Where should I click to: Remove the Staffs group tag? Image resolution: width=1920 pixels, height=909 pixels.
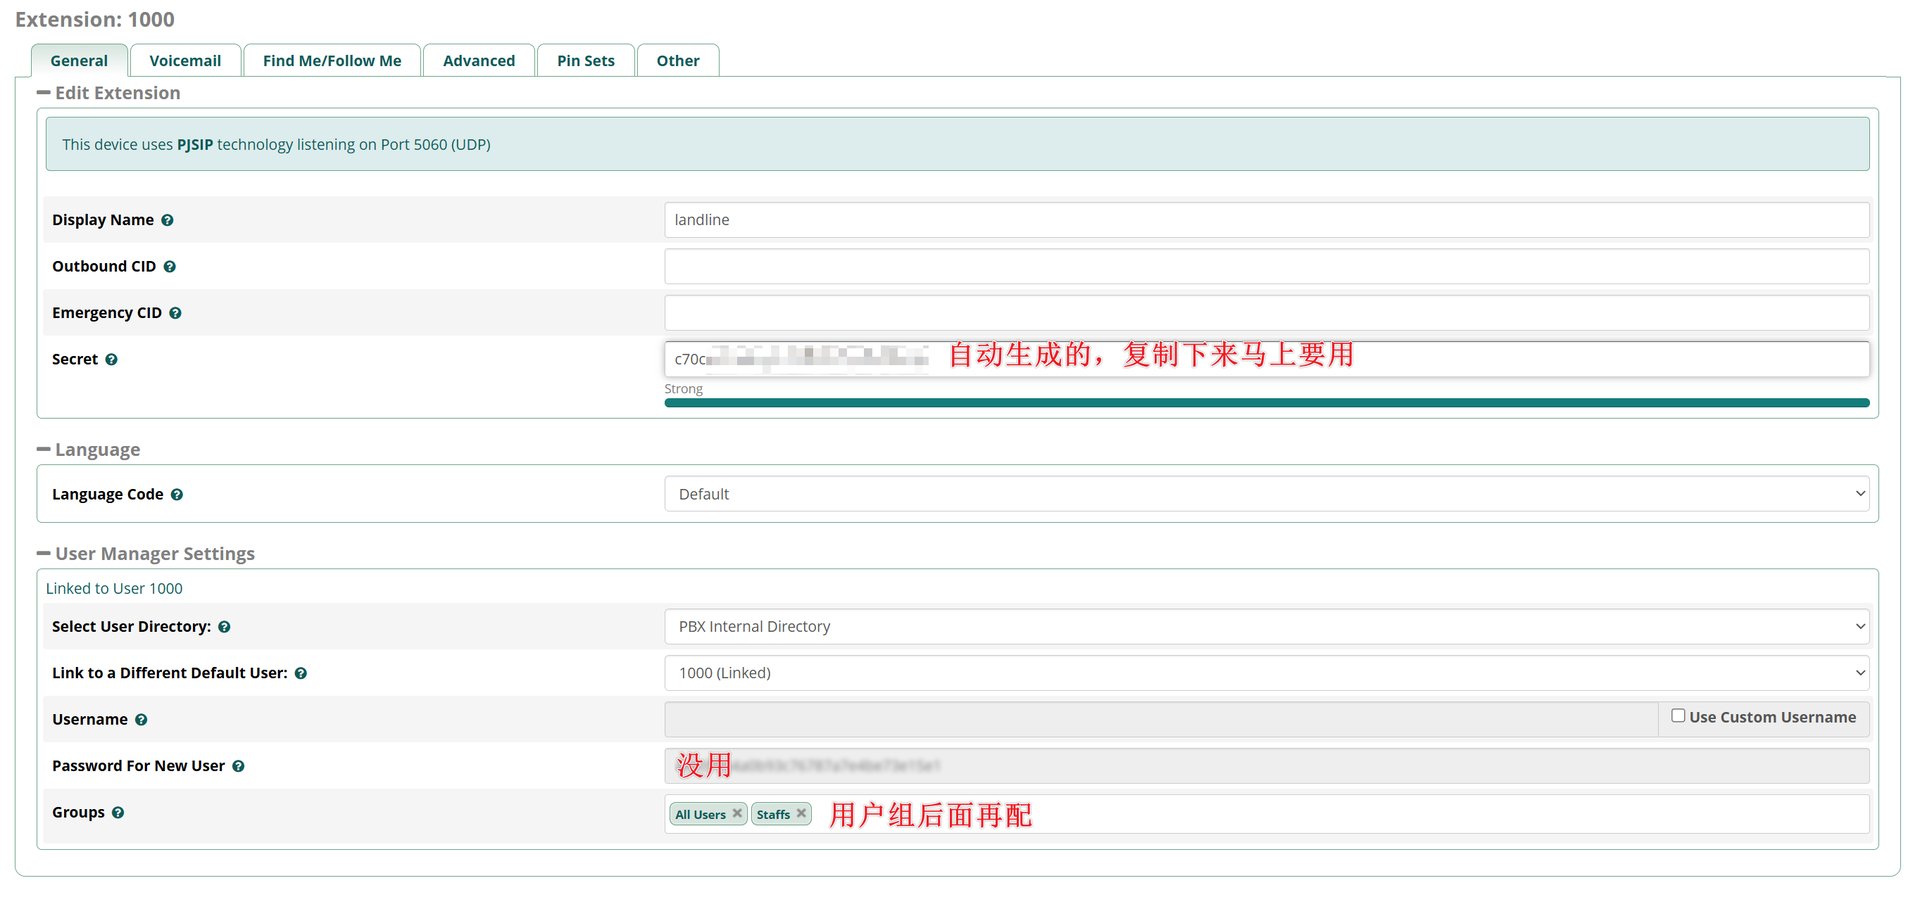pyautogui.click(x=801, y=814)
